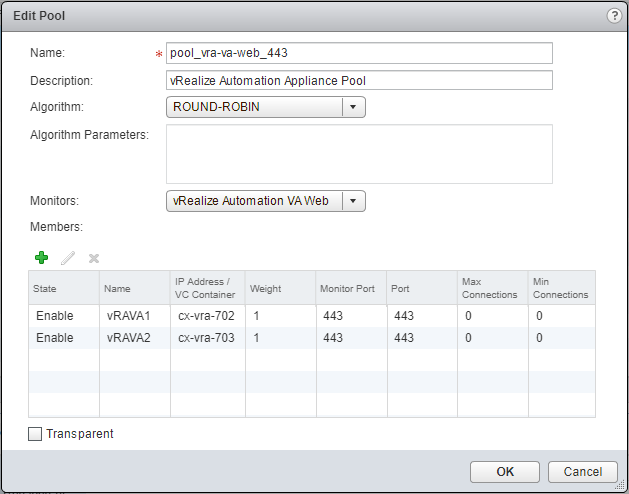Viewport: 629px width, 494px height.
Task: Click the IP Address / VC Container header
Action: 208,288
